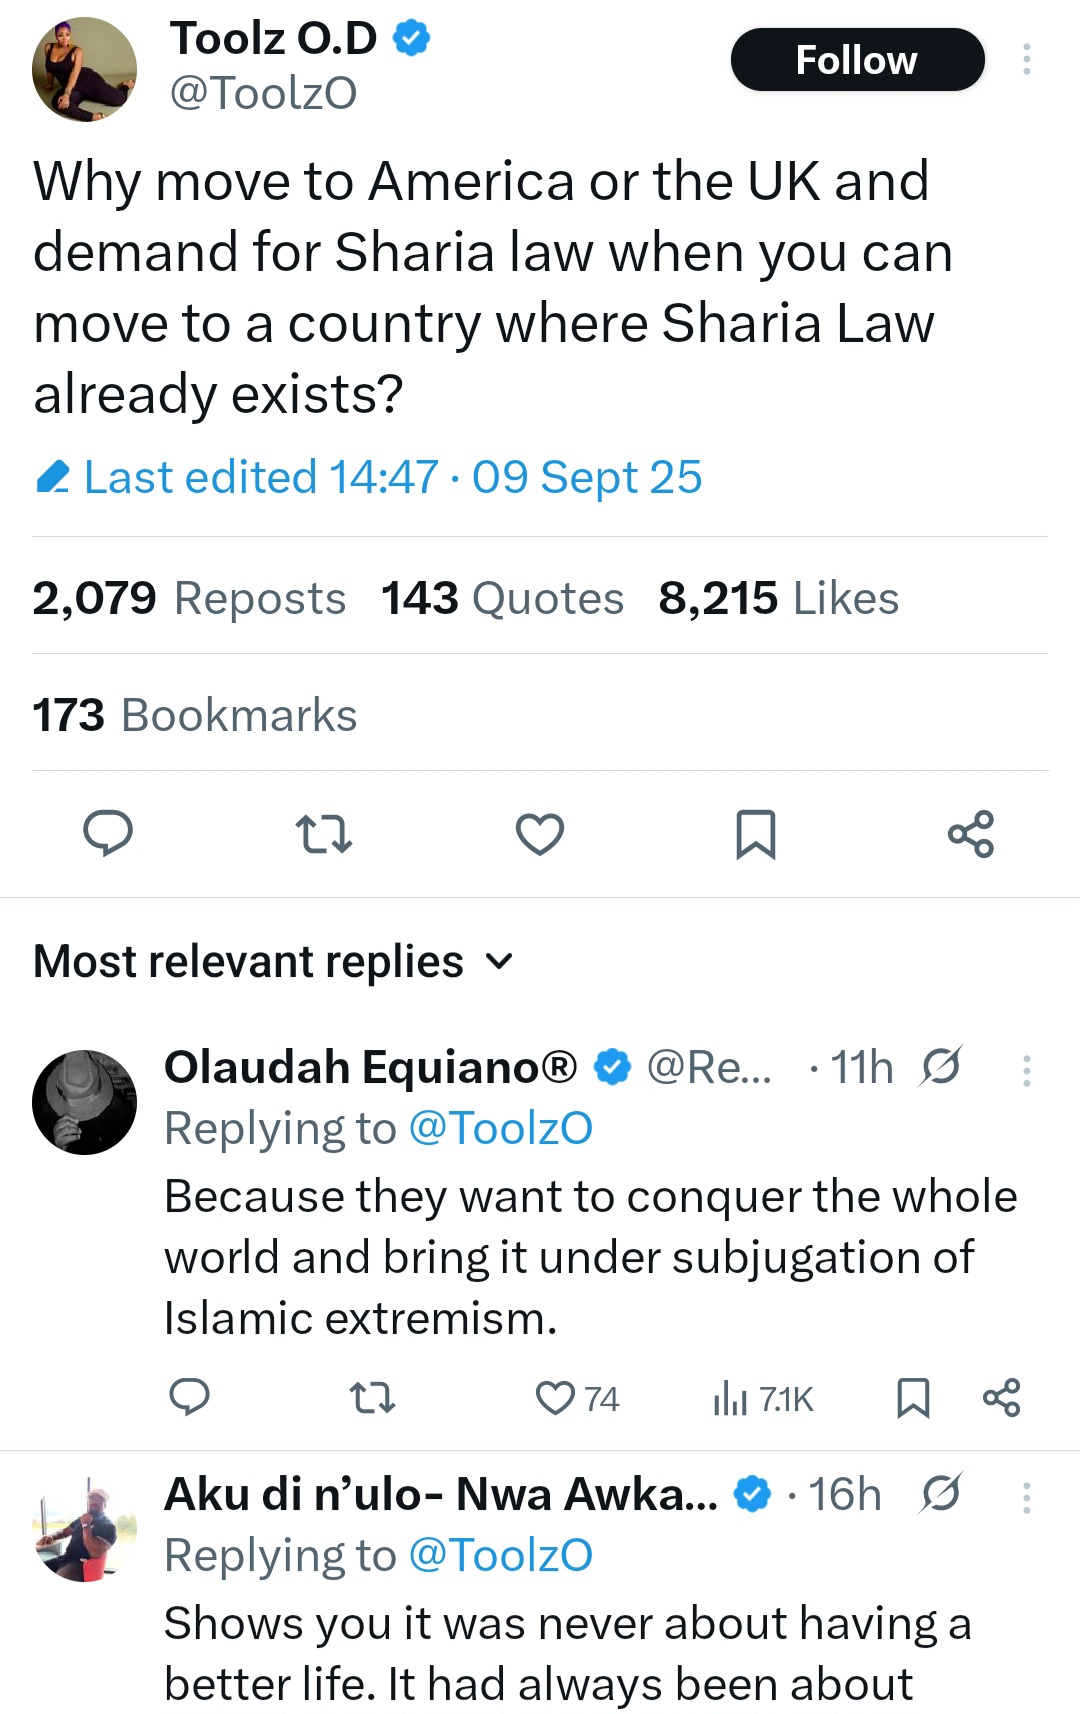This screenshot has height=1714, width=1080.
Task: Follow Toolz O.D account
Action: point(857,60)
